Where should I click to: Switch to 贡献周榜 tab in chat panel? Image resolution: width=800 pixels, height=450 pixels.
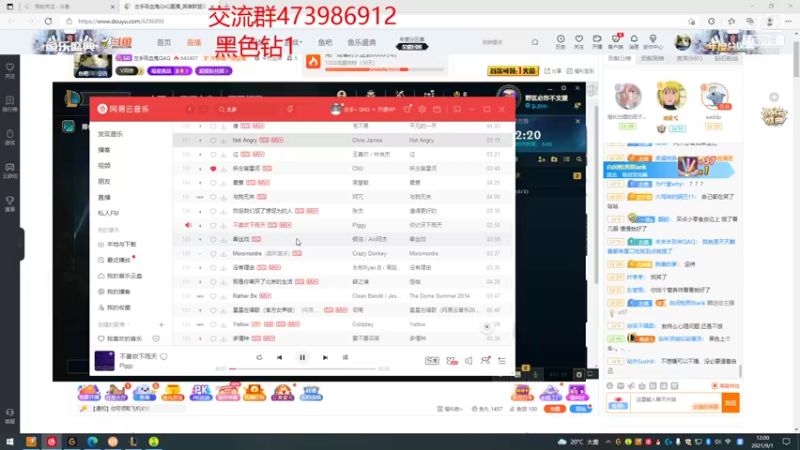(x=652, y=59)
